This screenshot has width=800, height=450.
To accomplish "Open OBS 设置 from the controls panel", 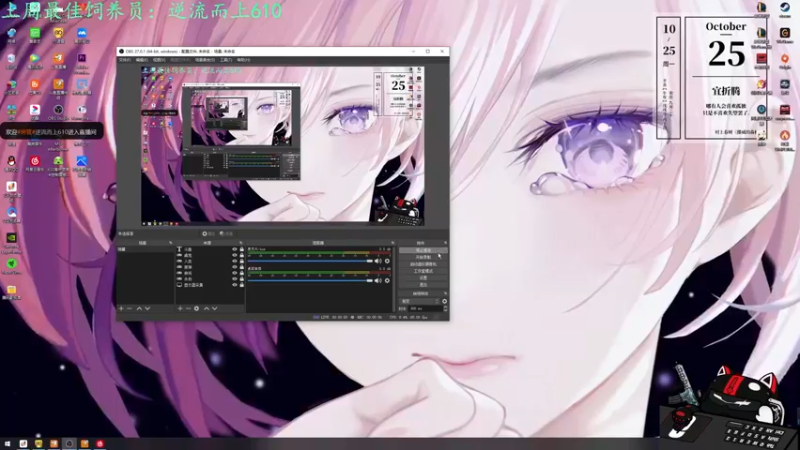I will pos(423,278).
